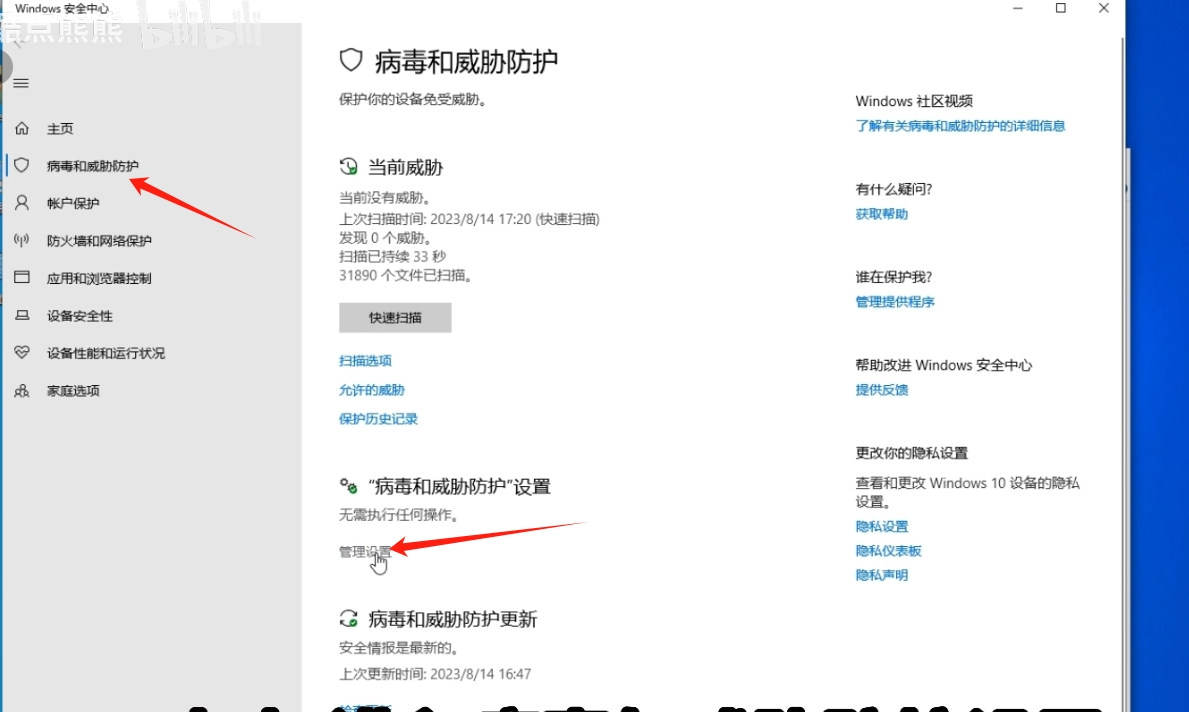This screenshot has height=712, width=1189.
Task: Open the 管理提供程序 link
Action: click(895, 302)
